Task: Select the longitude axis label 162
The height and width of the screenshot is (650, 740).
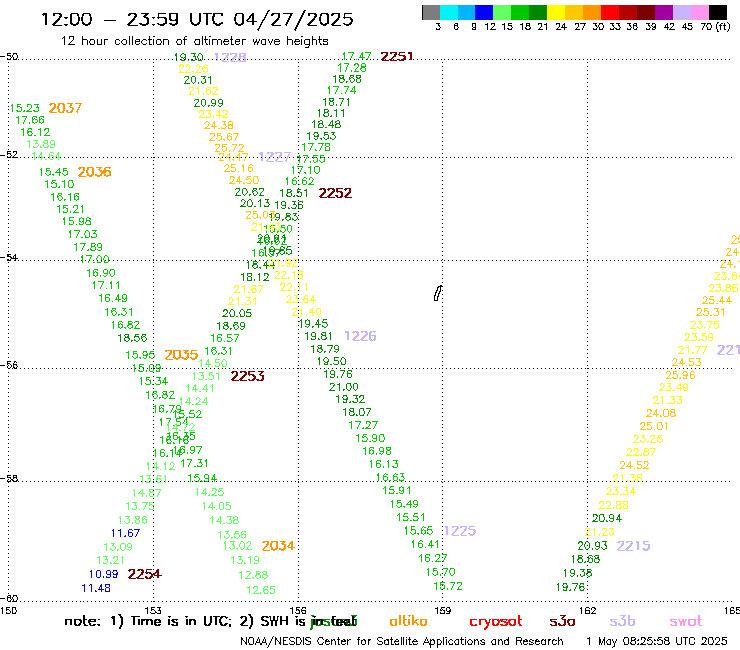Action: pos(588,611)
